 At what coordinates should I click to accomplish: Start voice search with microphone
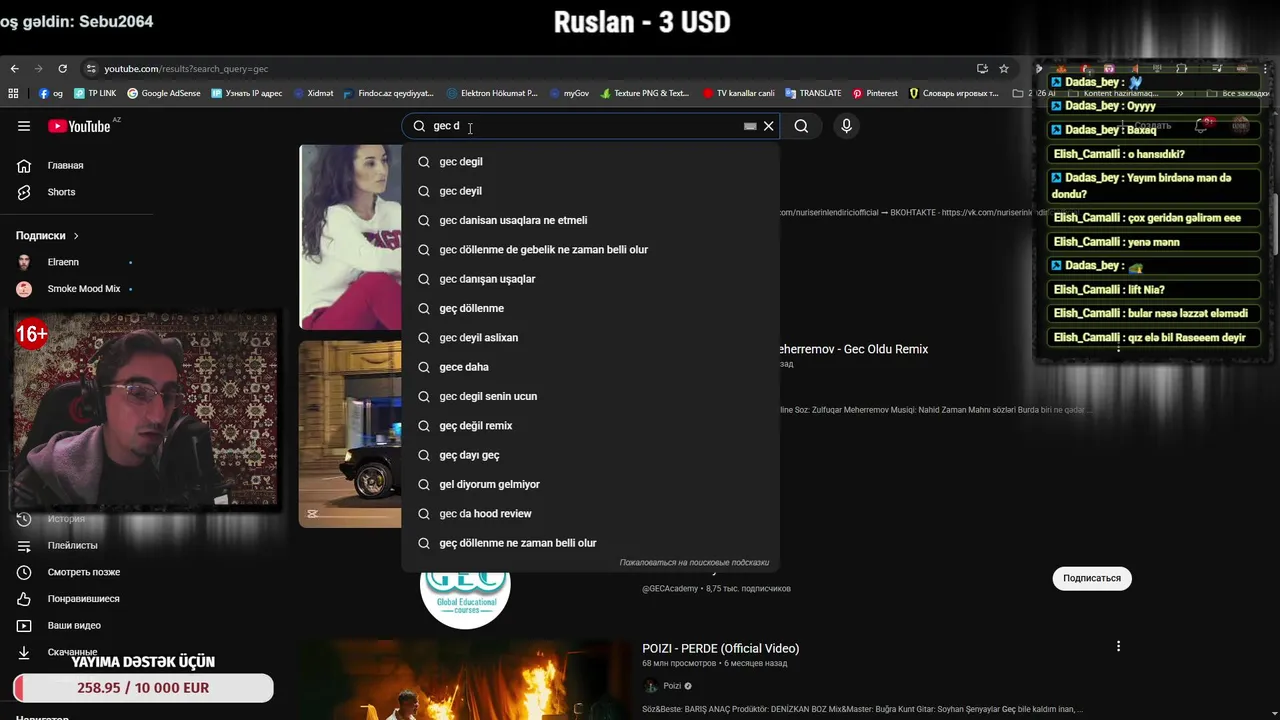(x=846, y=126)
